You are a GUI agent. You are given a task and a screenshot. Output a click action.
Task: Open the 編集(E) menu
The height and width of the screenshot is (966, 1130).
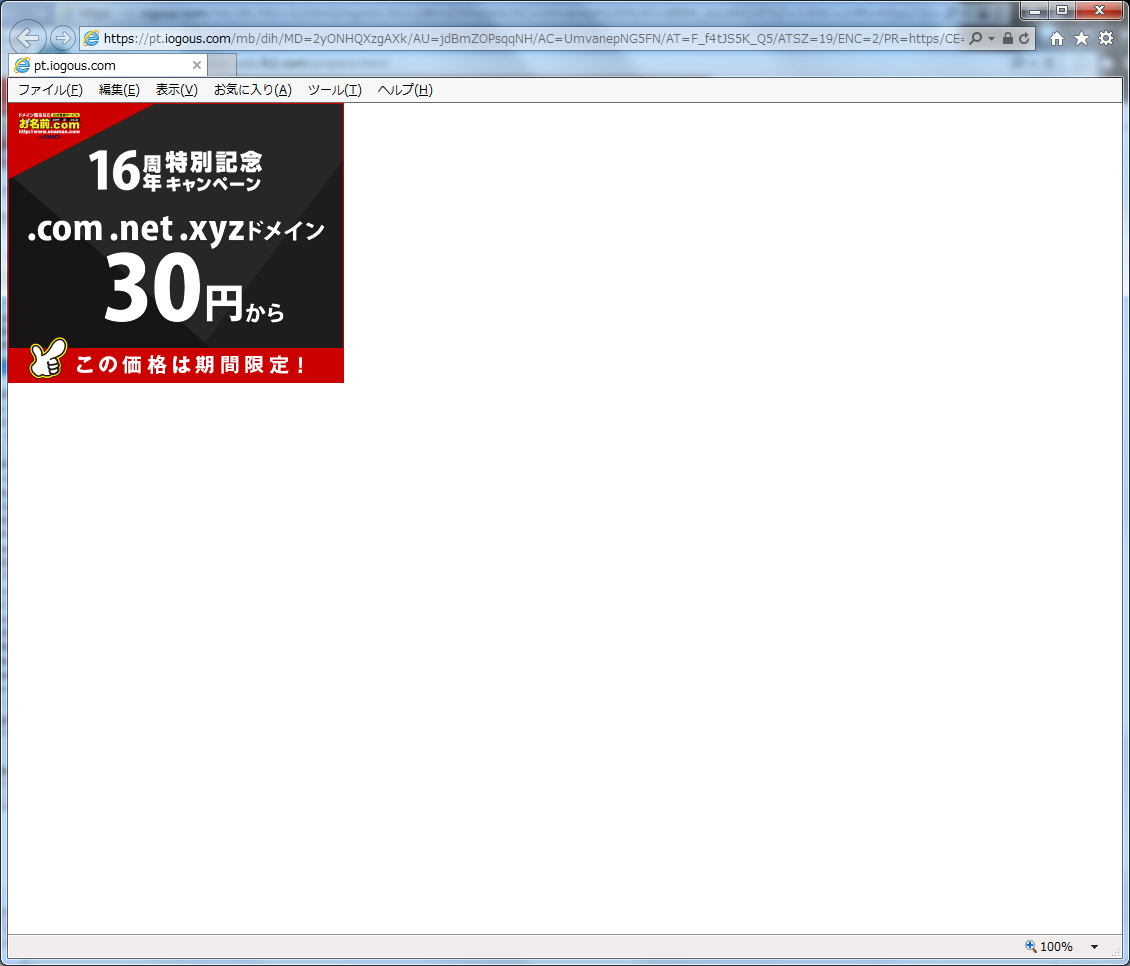click(x=119, y=89)
